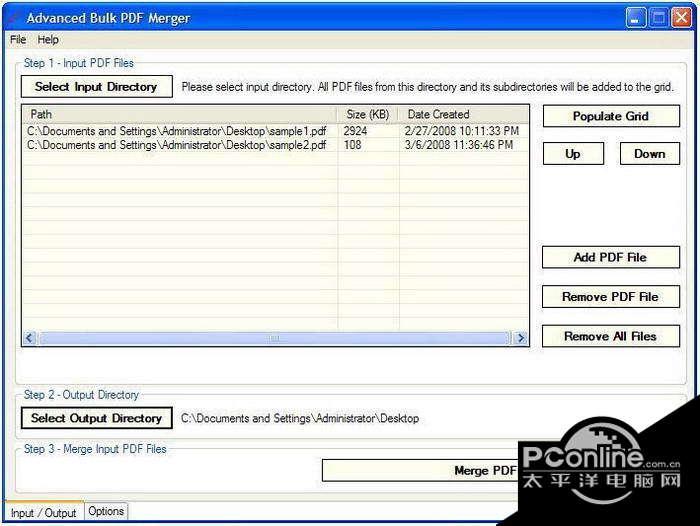Switch to the Options tab

point(106,511)
